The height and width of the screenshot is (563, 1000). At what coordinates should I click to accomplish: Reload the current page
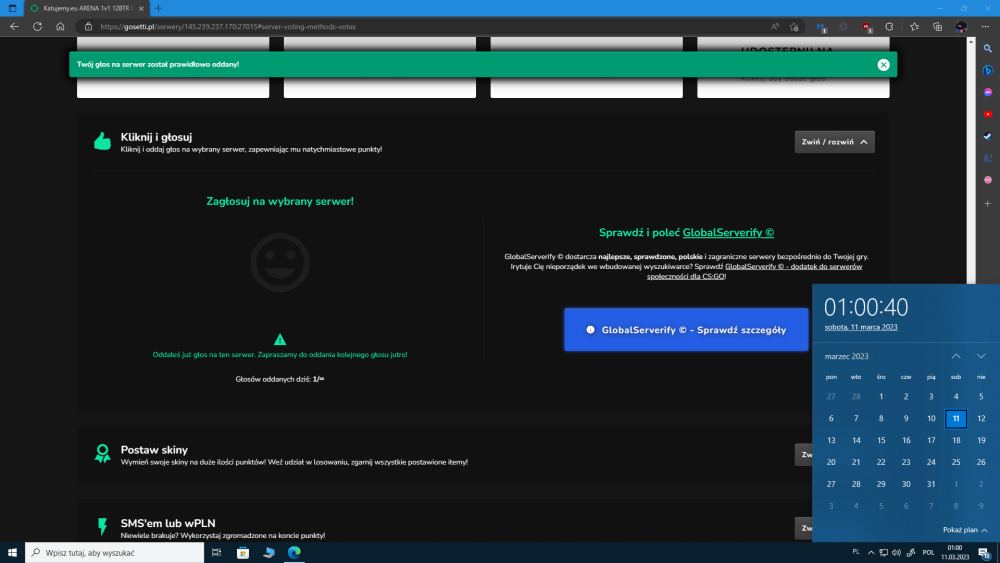[x=38, y=27]
